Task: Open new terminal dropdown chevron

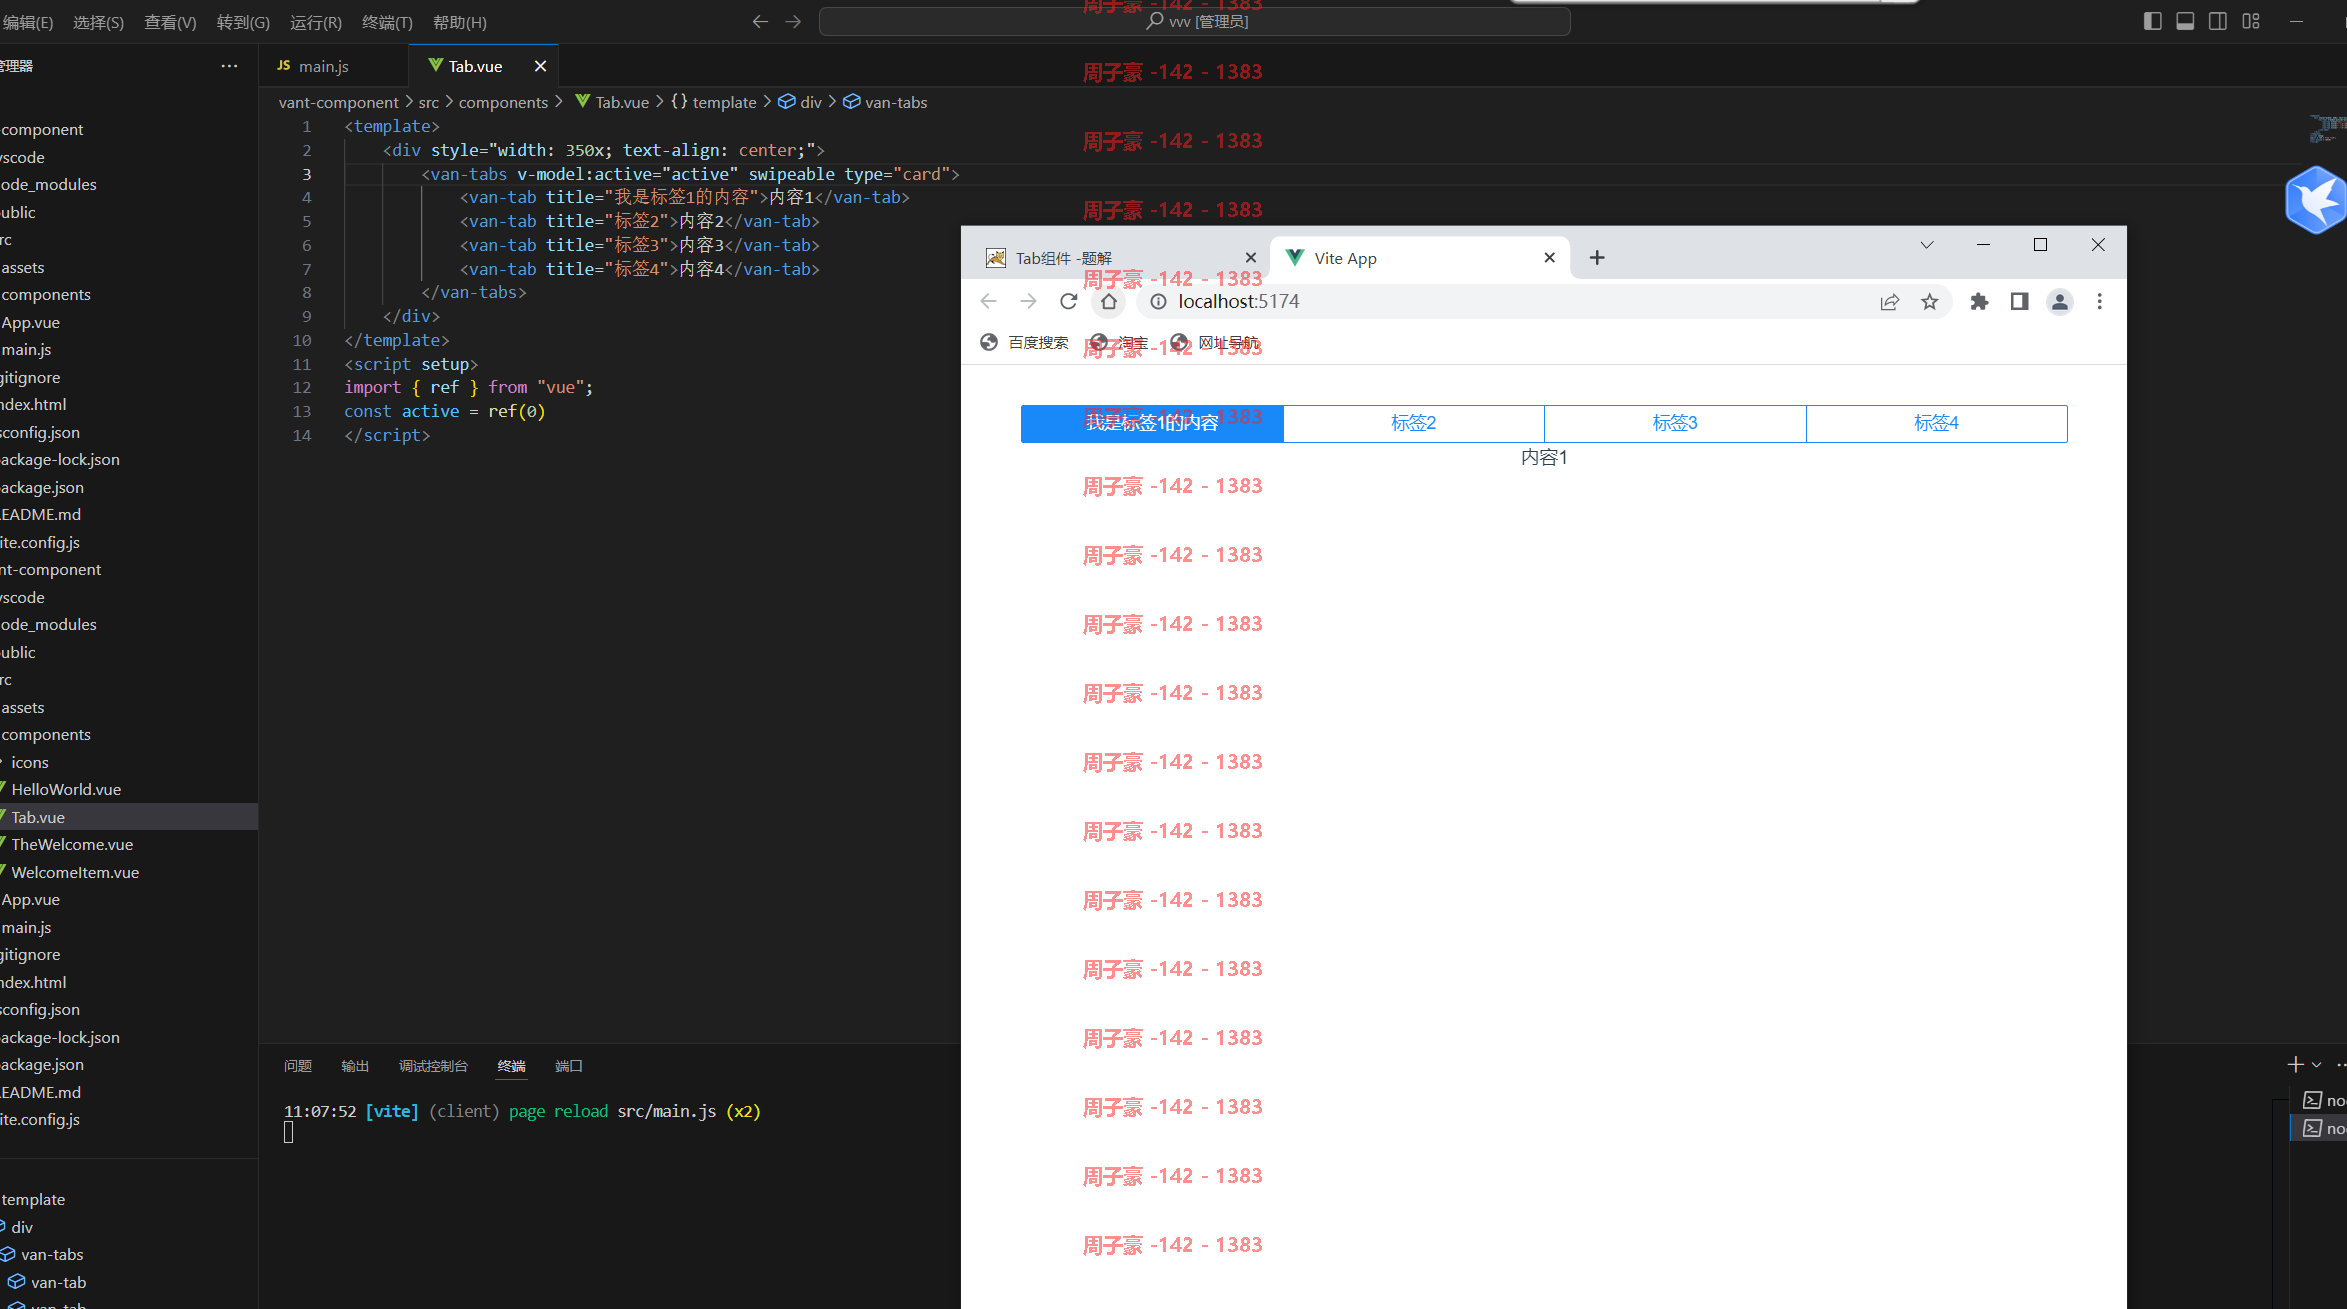Action: pos(2316,1065)
